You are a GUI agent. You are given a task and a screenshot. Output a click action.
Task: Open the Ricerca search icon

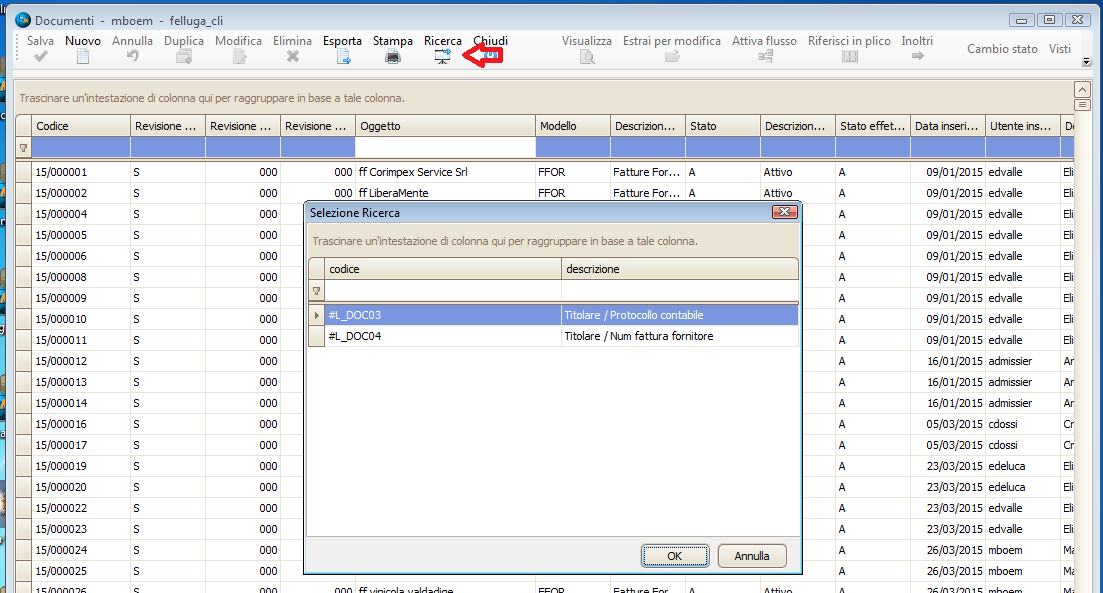click(x=443, y=57)
